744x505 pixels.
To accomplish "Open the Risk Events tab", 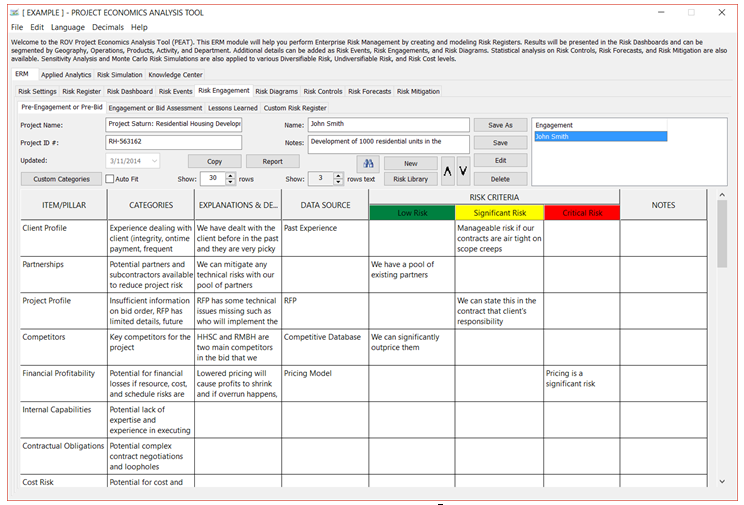I will [x=176, y=91].
